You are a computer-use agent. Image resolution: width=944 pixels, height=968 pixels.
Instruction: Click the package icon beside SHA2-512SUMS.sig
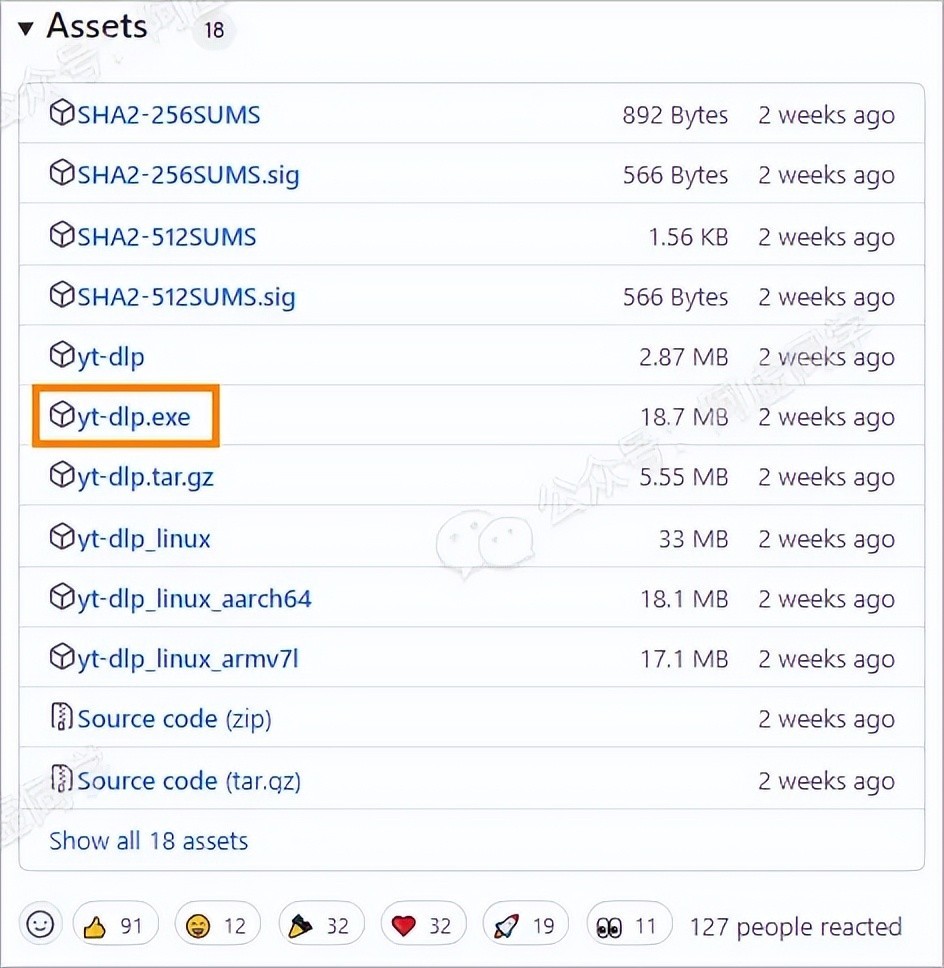(x=62, y=296)
